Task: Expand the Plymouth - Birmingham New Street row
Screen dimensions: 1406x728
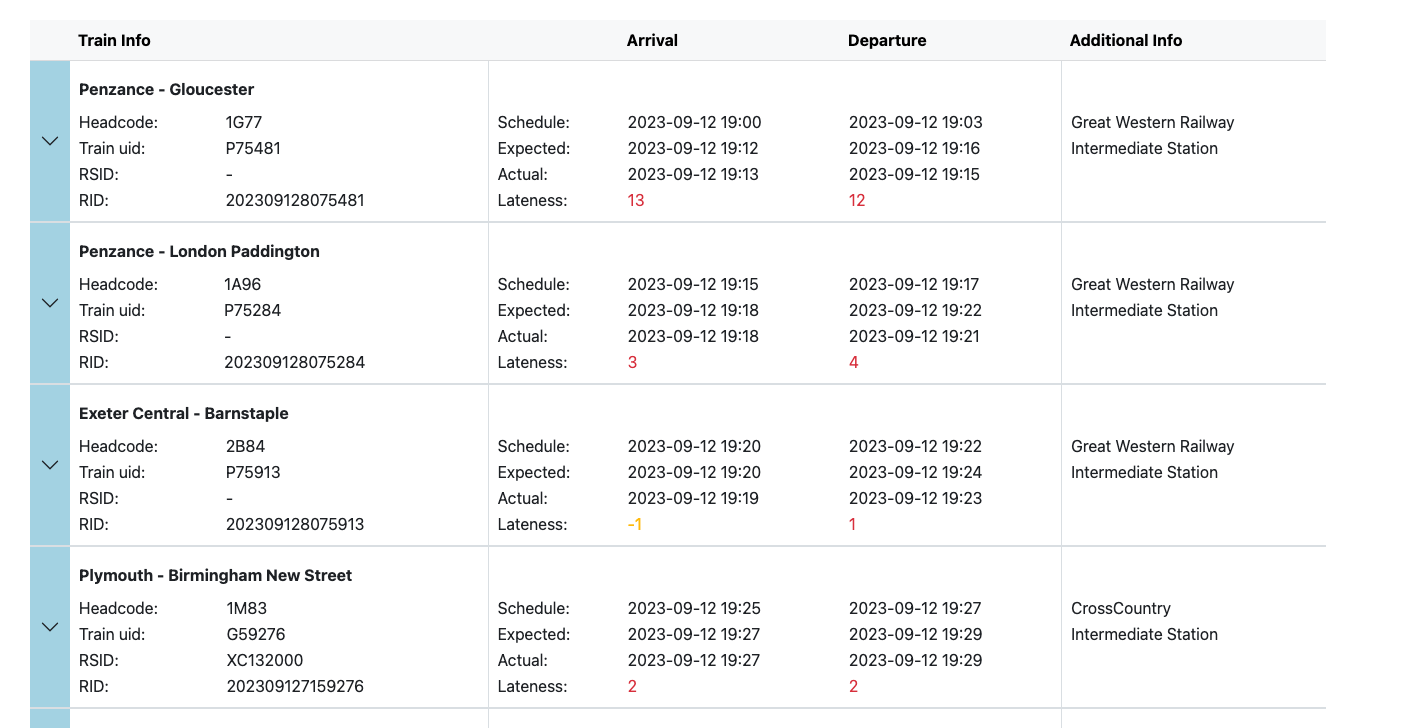Action: pos(50,627)
